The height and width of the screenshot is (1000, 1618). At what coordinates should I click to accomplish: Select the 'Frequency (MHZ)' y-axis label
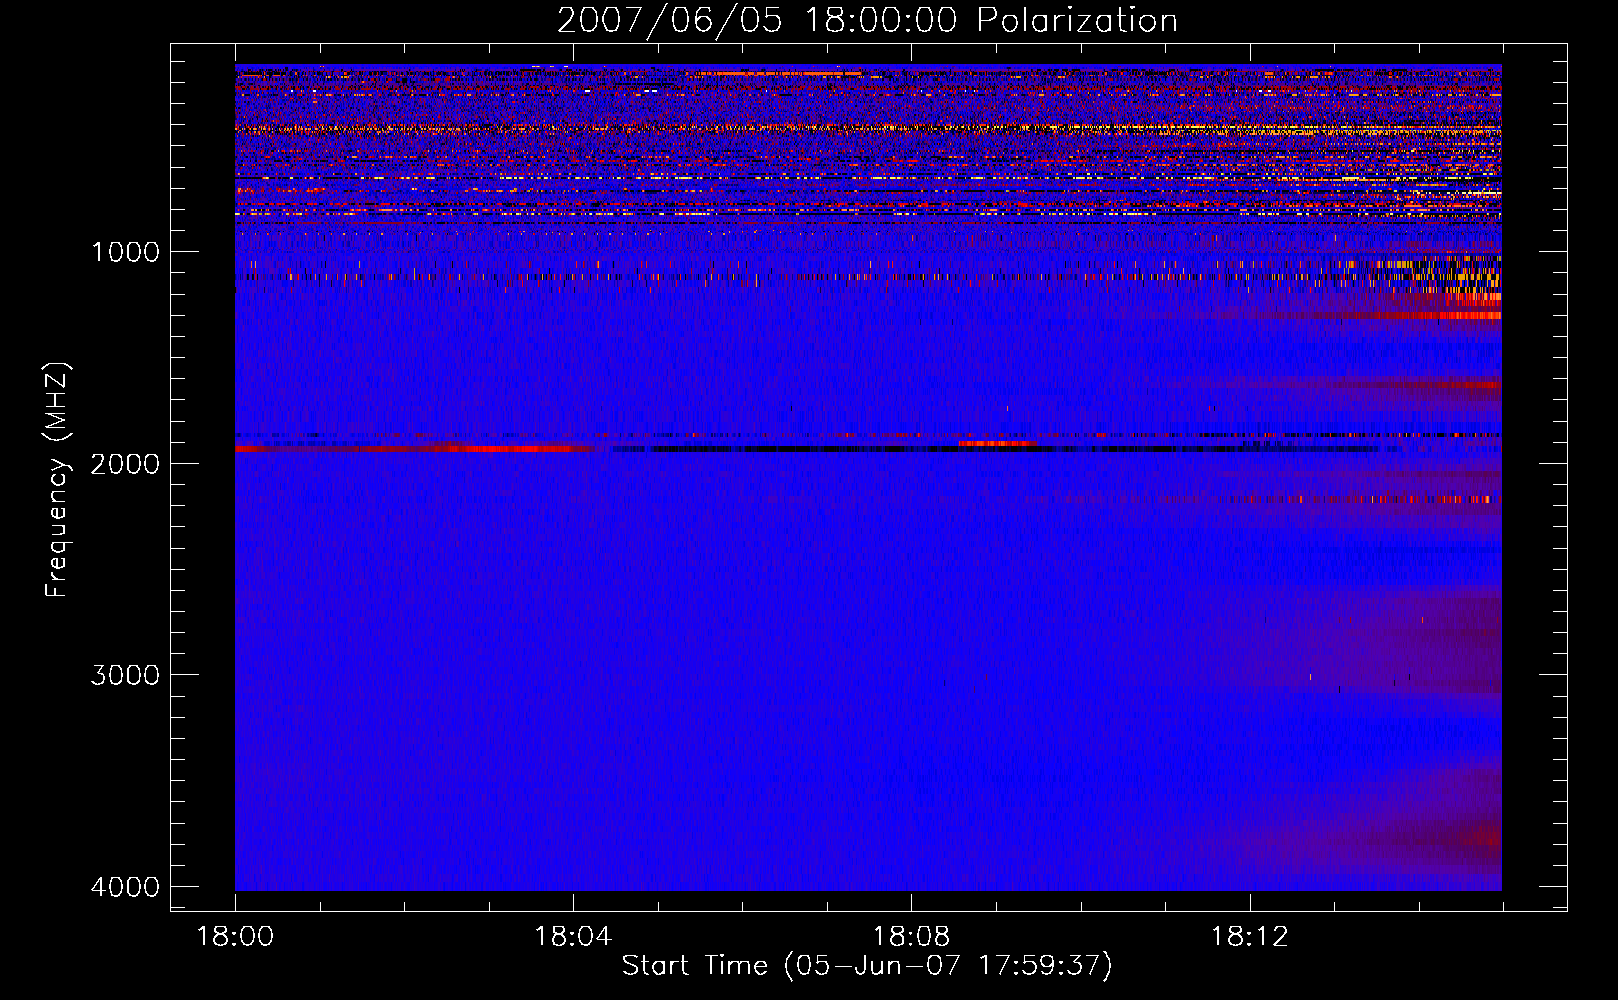[x=57, y=481]
